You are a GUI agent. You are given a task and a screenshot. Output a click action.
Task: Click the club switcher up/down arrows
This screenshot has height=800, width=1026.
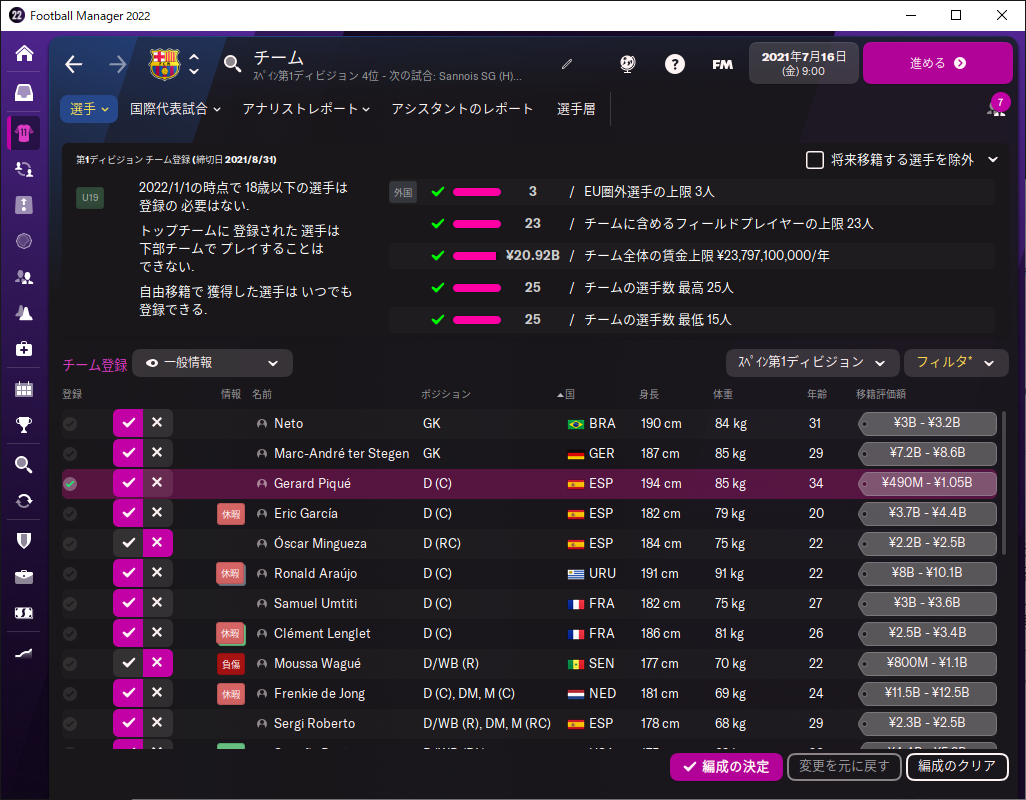[x=194, y=64]
